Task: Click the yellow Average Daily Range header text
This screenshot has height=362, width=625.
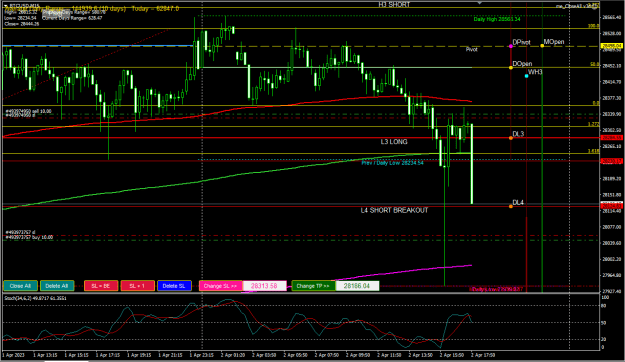Action: tap(92, 9)
